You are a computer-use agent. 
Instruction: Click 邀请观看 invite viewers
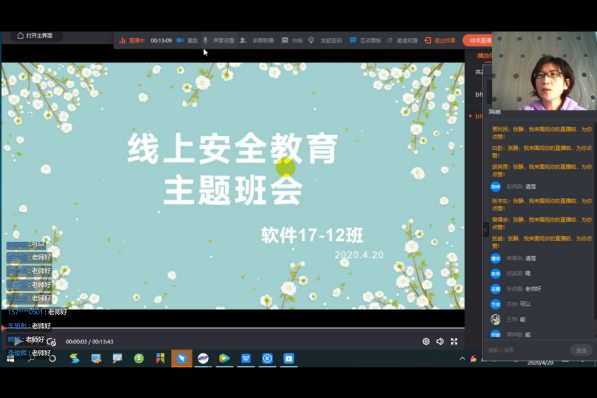coord(402,40)
